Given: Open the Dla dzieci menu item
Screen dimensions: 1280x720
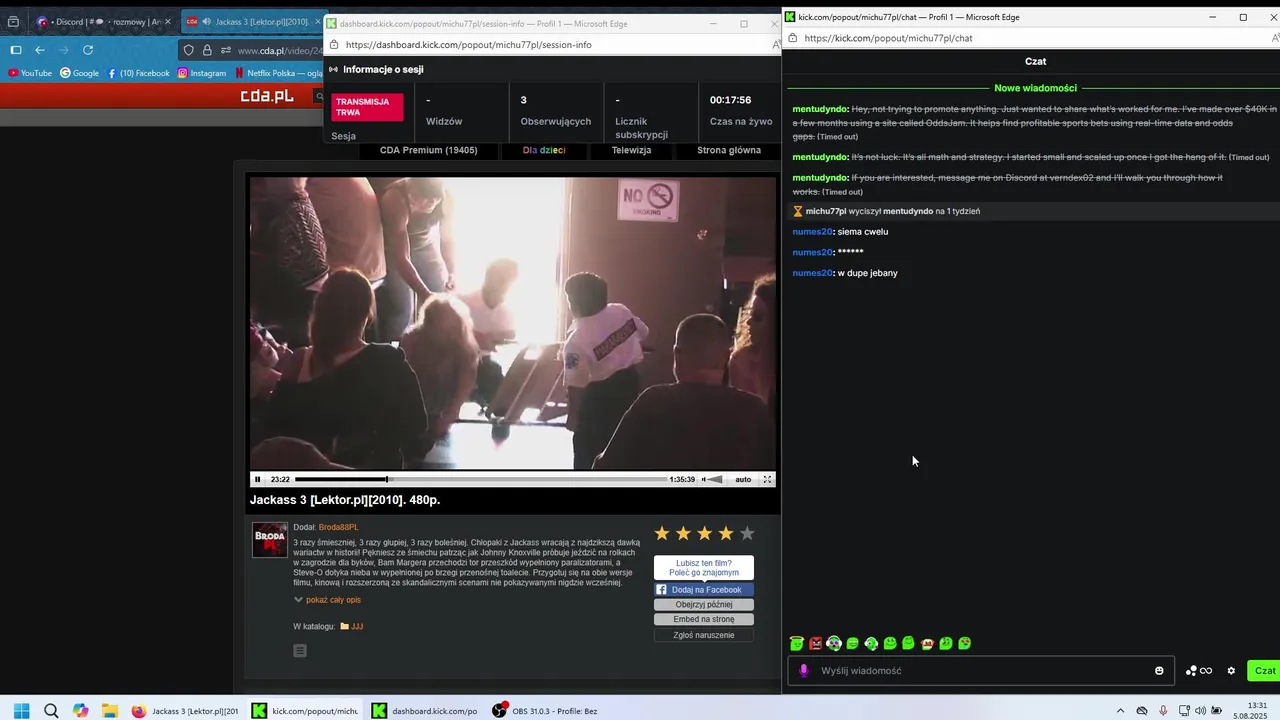Looking at the screenshot, I should pyautogui.click(x=544, y=150).
